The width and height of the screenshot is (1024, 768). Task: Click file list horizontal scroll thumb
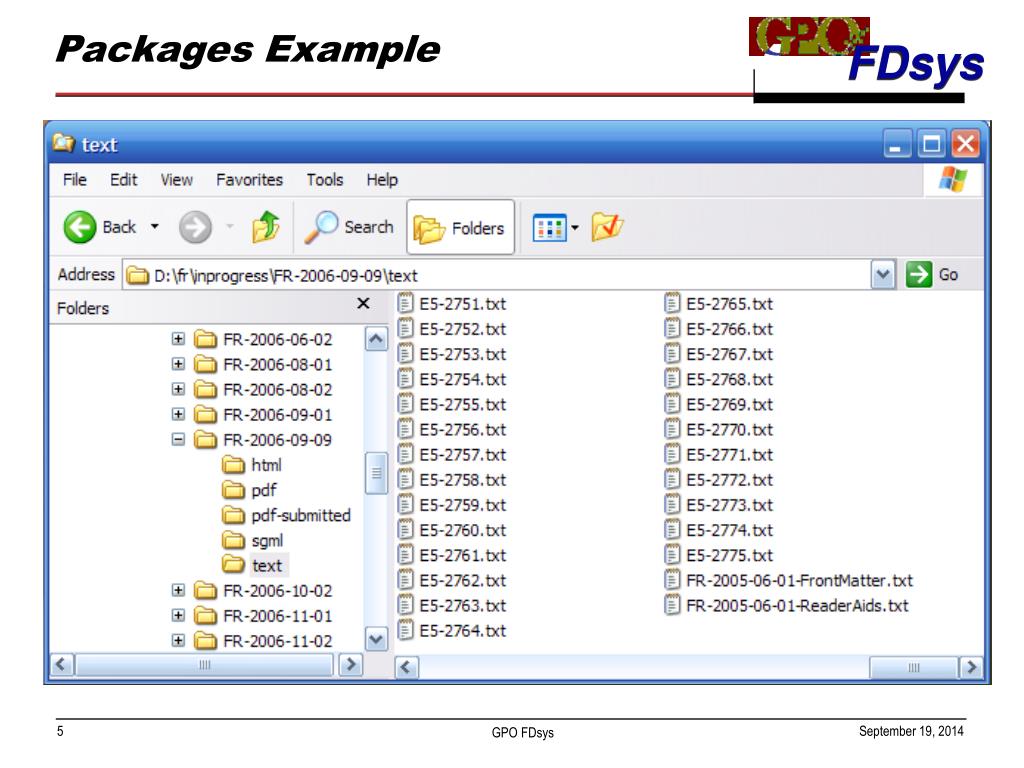(914, 667)
